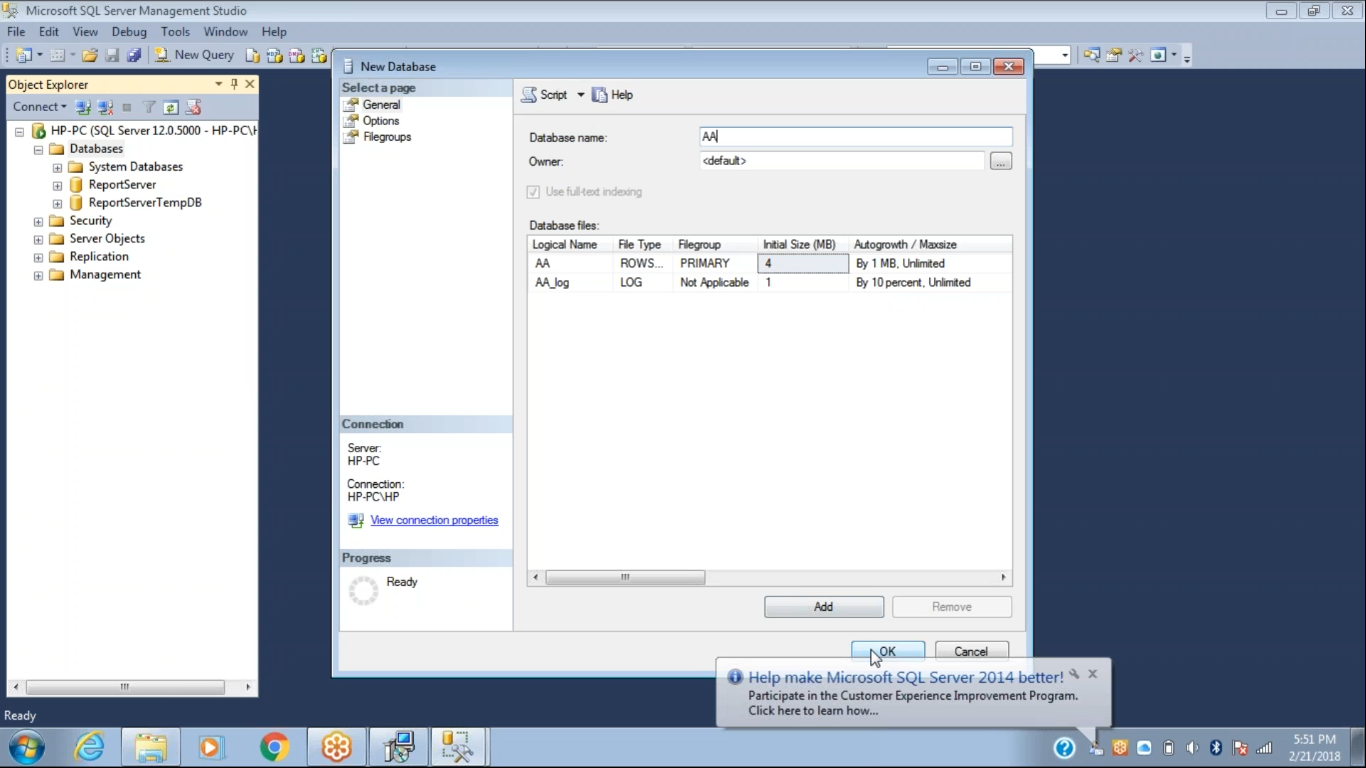Expand the ReportServer database node
This screenshot has width=1366, height=768.
coord(57,185)
